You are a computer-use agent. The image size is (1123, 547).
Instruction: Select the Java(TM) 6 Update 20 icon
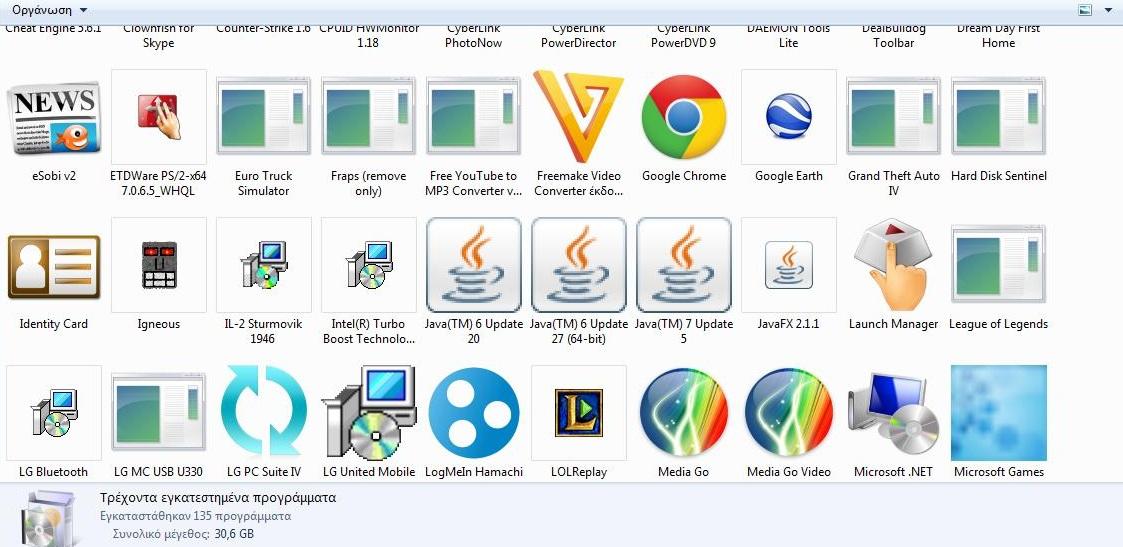pos(473,265)
